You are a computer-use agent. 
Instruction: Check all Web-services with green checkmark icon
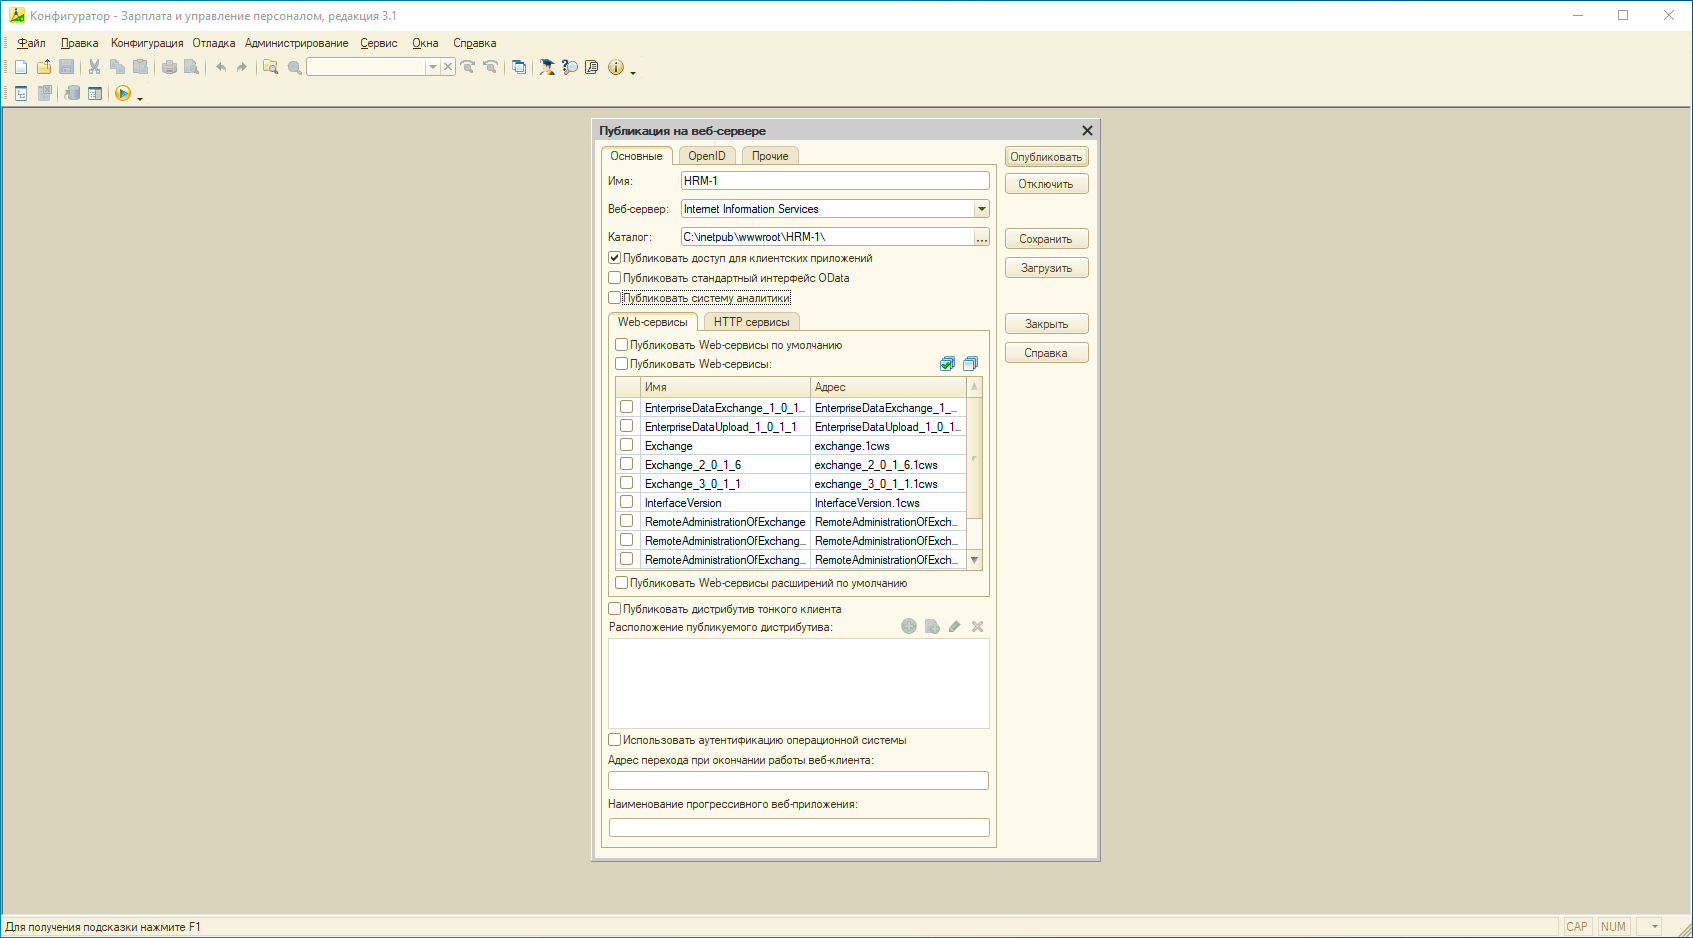click(947, 364)
